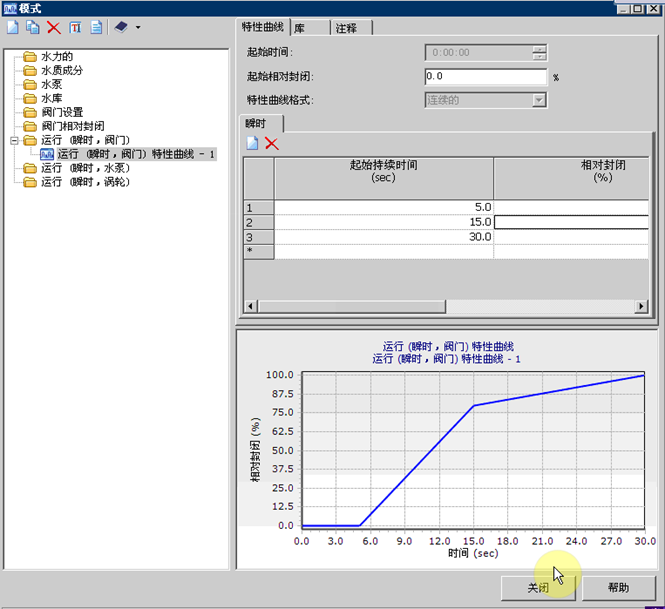Click the 关闭 button
Viewport: 665px width, 609px height.
[538, 588]
